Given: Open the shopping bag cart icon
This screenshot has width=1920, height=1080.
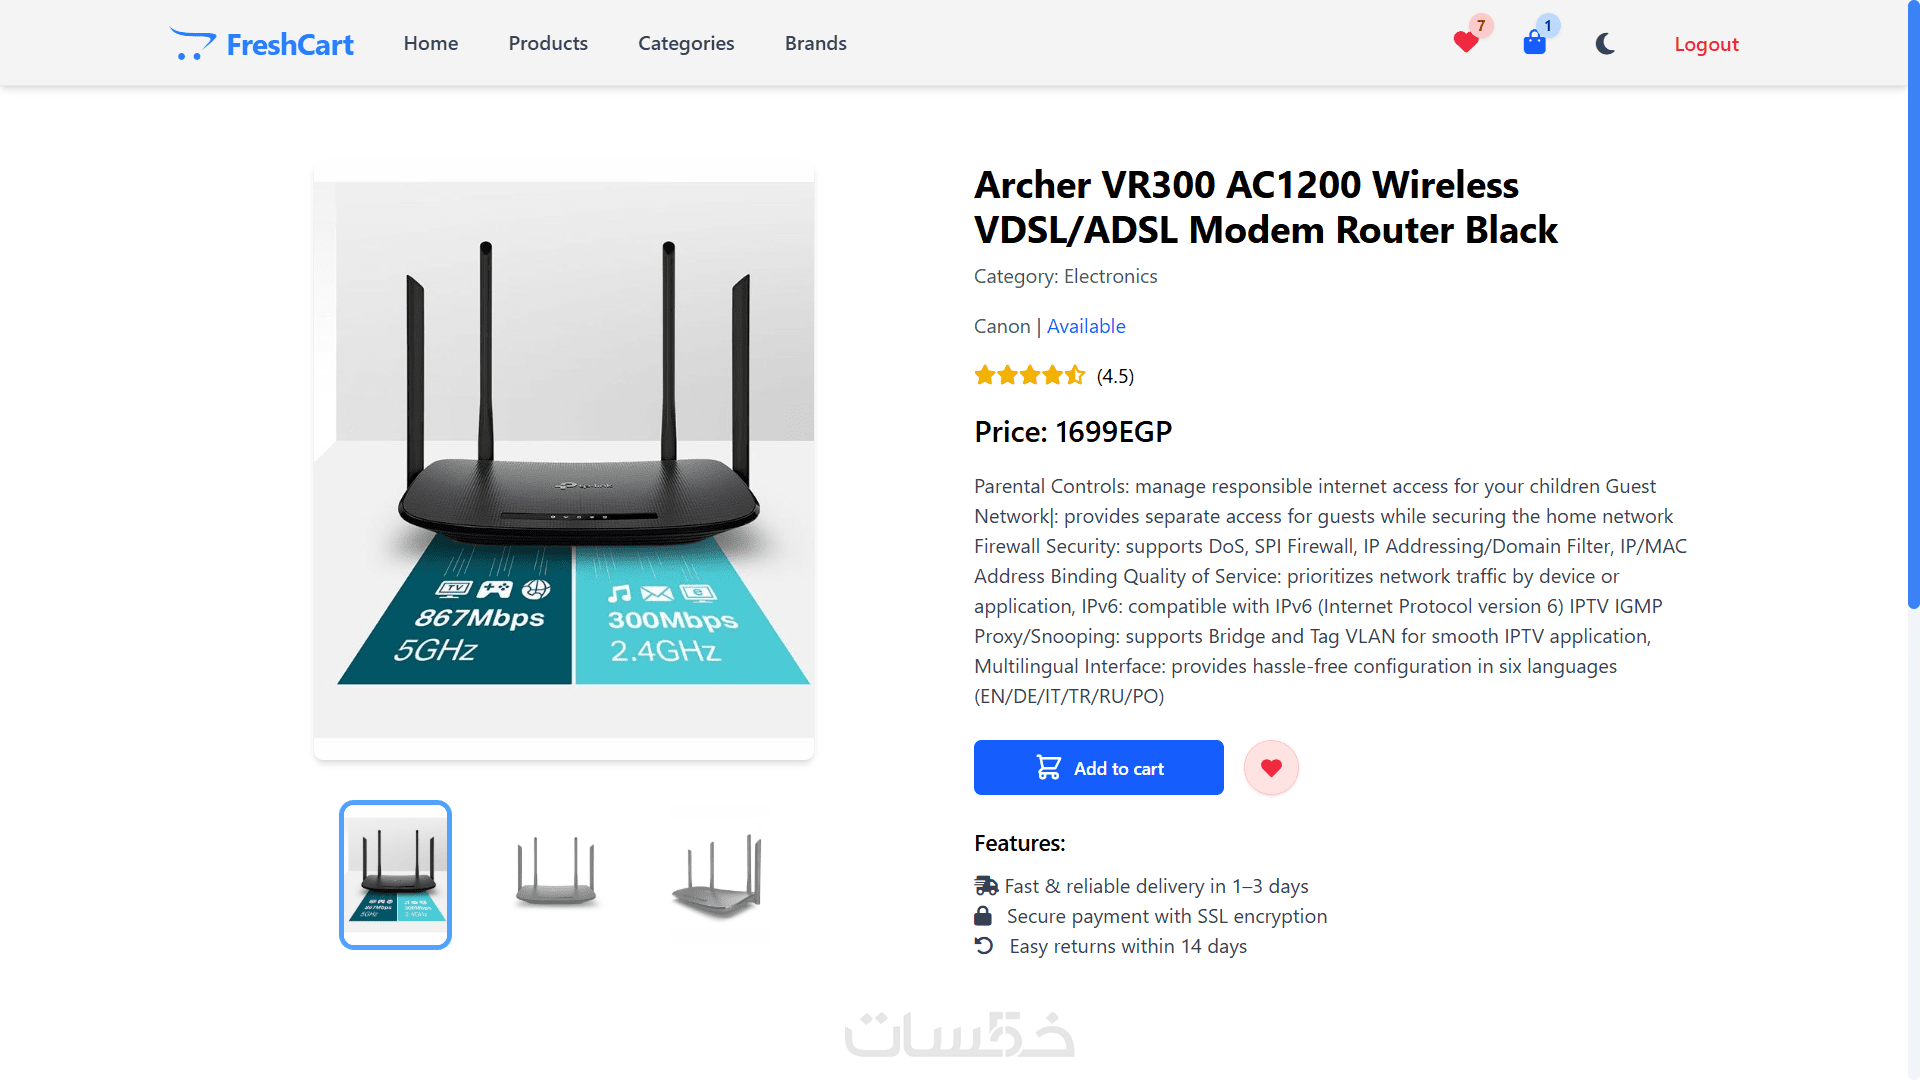Looking at the screenshot, I should tap(1534, 43).
